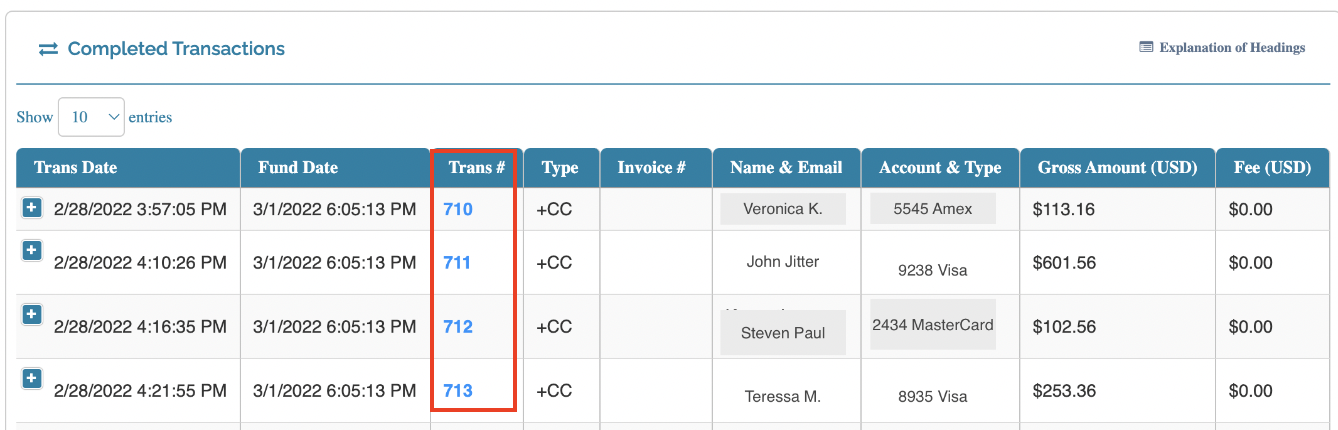The width and height of the screenshot is (1338, 430).
Task: Sort by Trans # column header
Action: point(477,167)
